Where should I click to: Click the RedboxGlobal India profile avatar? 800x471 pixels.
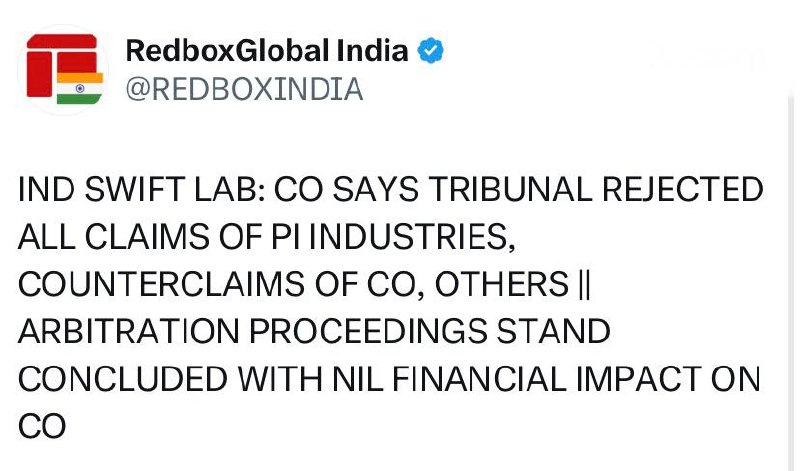(63, 69)
